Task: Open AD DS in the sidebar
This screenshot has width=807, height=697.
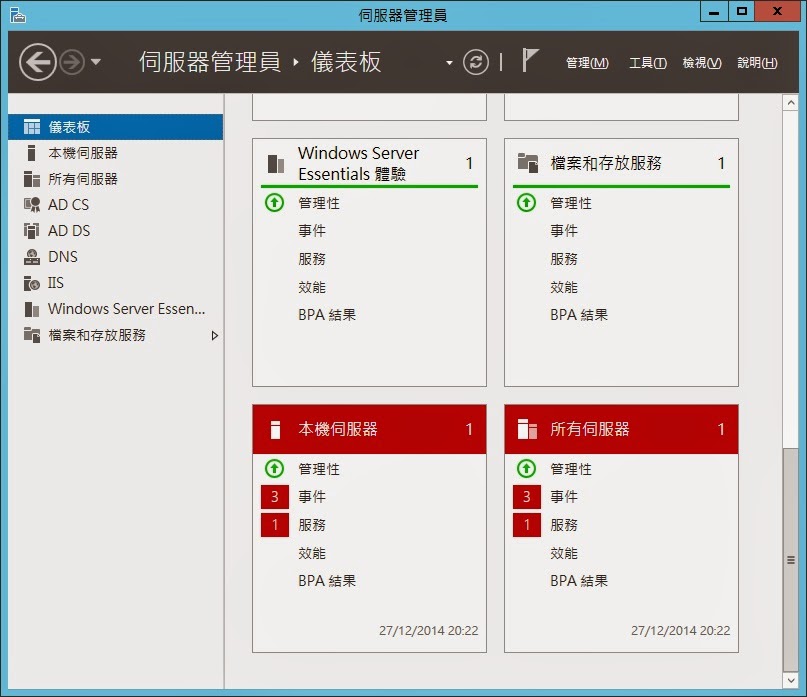Action: click(116, 231)
